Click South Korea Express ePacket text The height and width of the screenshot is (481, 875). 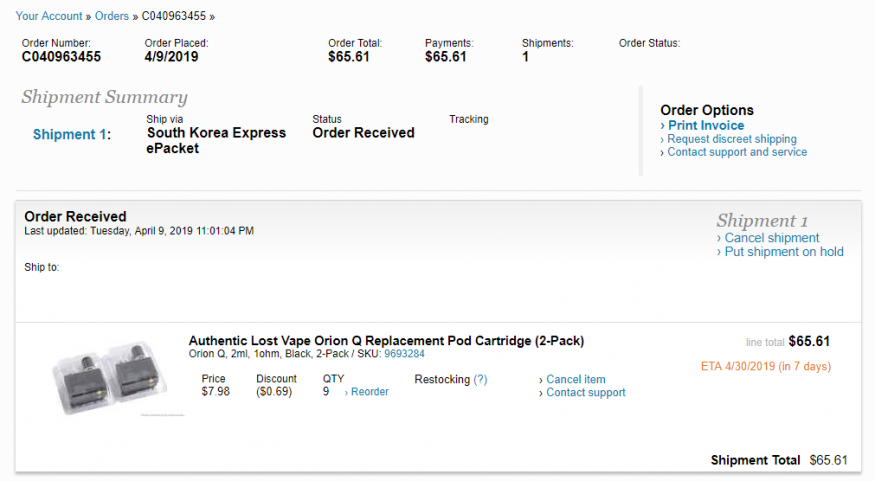pos(216,141)
